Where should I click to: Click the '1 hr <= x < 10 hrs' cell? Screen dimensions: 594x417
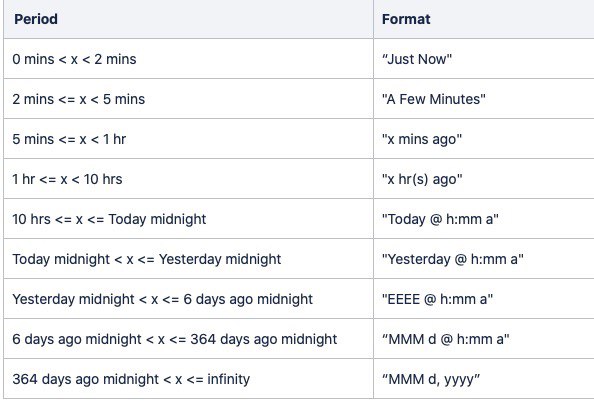point(188,179)
